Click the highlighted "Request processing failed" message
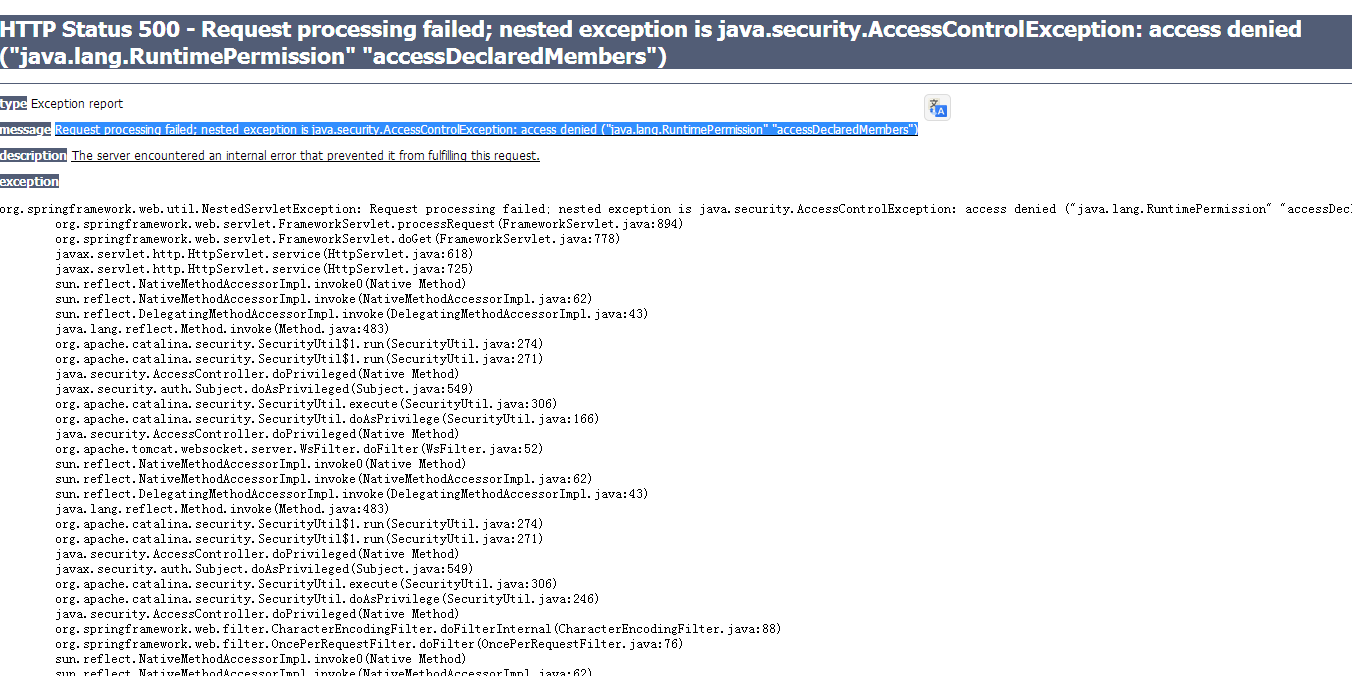1352x676 pixels. (x=486, y=130)
